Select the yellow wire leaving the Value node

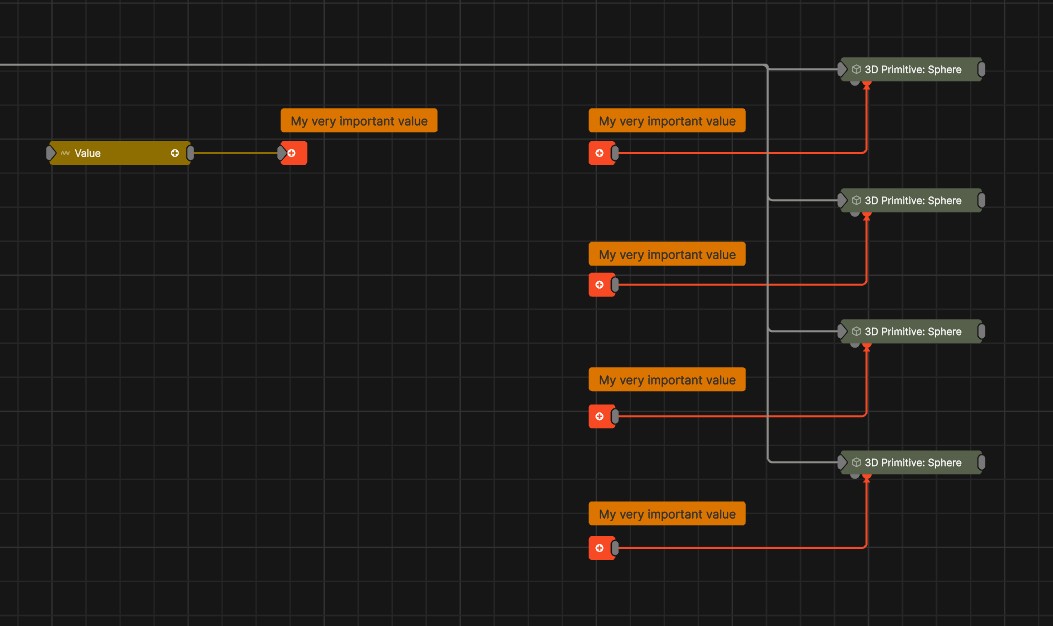pos(235,153)
